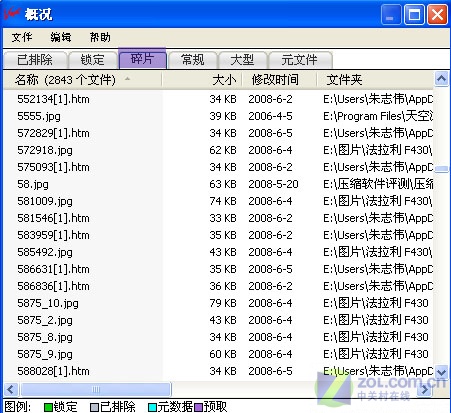
Task: Open the 文件 menu
Action: click(22, 37)
